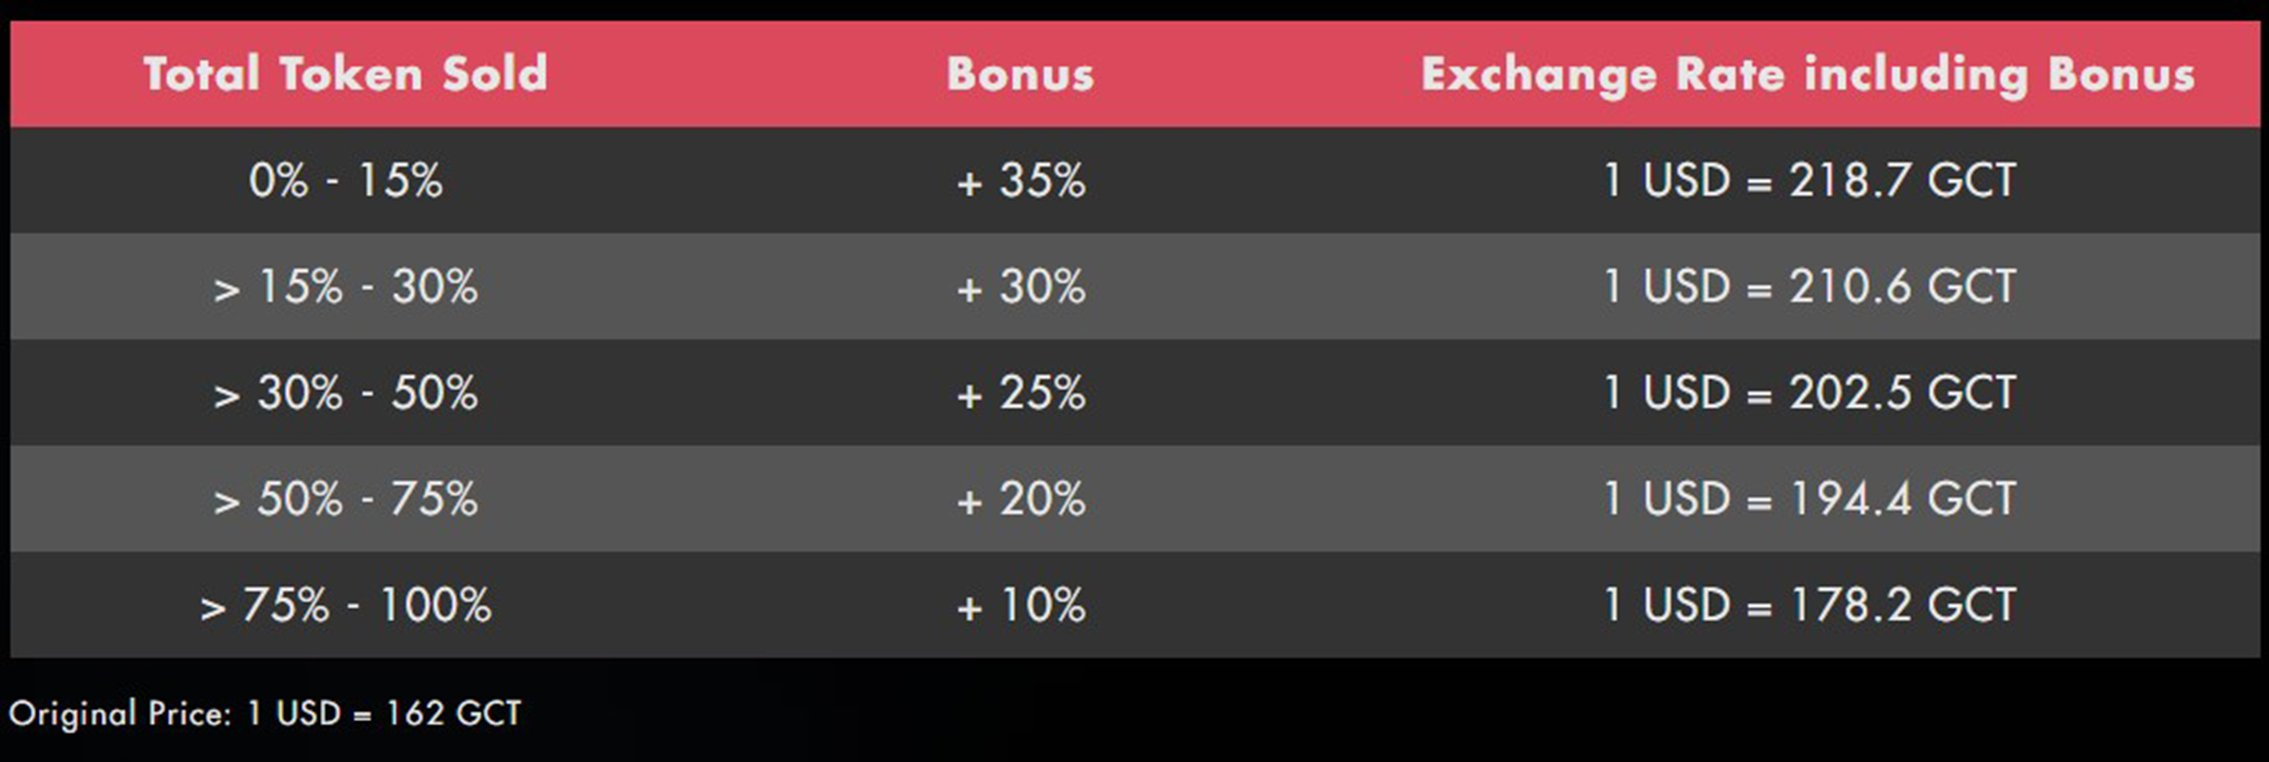Click the 'Original Price:' label below the table
The width and height of the screenshot is (2269, 762).
pos(120,714)
